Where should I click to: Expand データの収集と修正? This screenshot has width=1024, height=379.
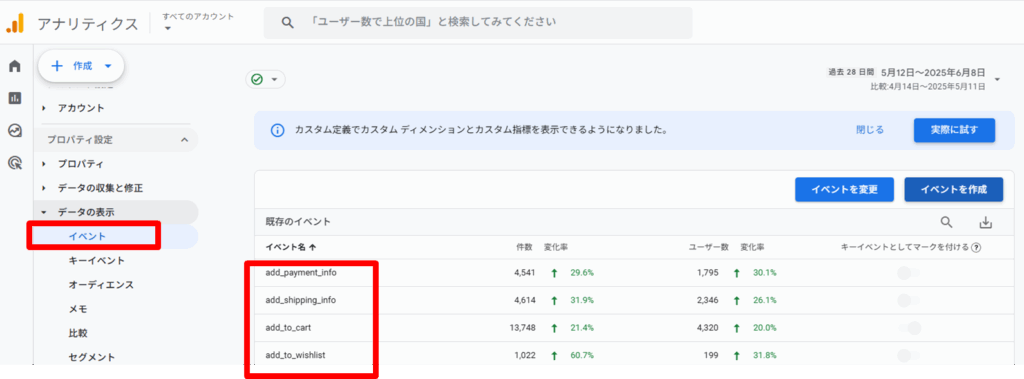(92, 188)
